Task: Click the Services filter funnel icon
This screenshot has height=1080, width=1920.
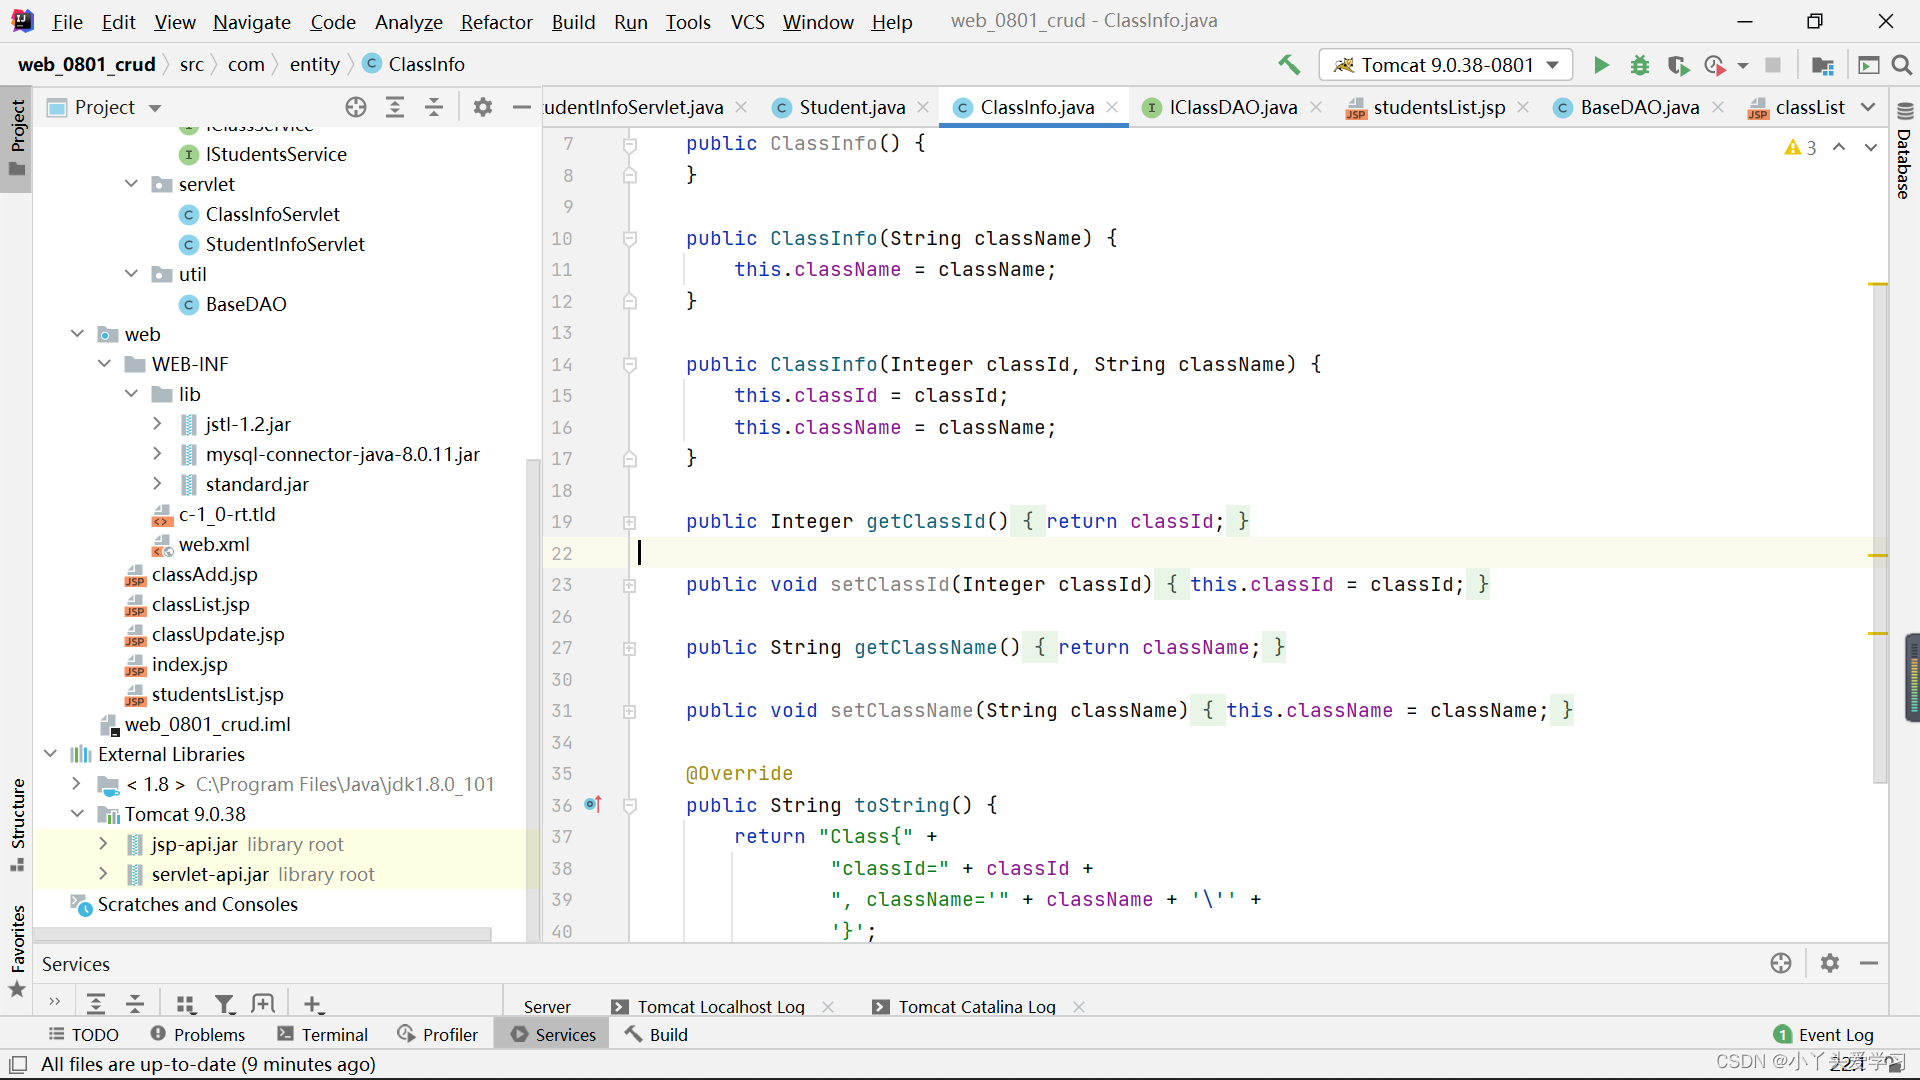Action: 225,1003
